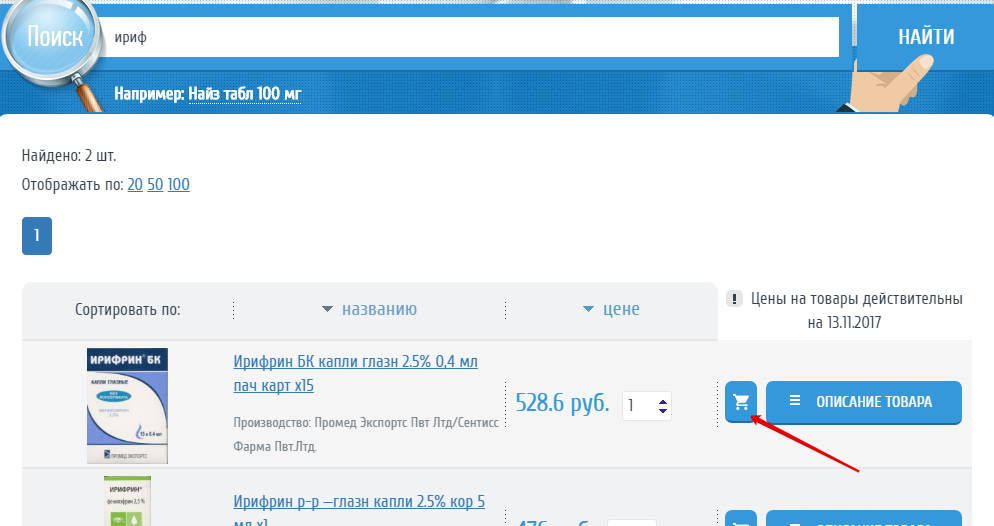Click the НАЙТИ search button

[x=926, y=37]
